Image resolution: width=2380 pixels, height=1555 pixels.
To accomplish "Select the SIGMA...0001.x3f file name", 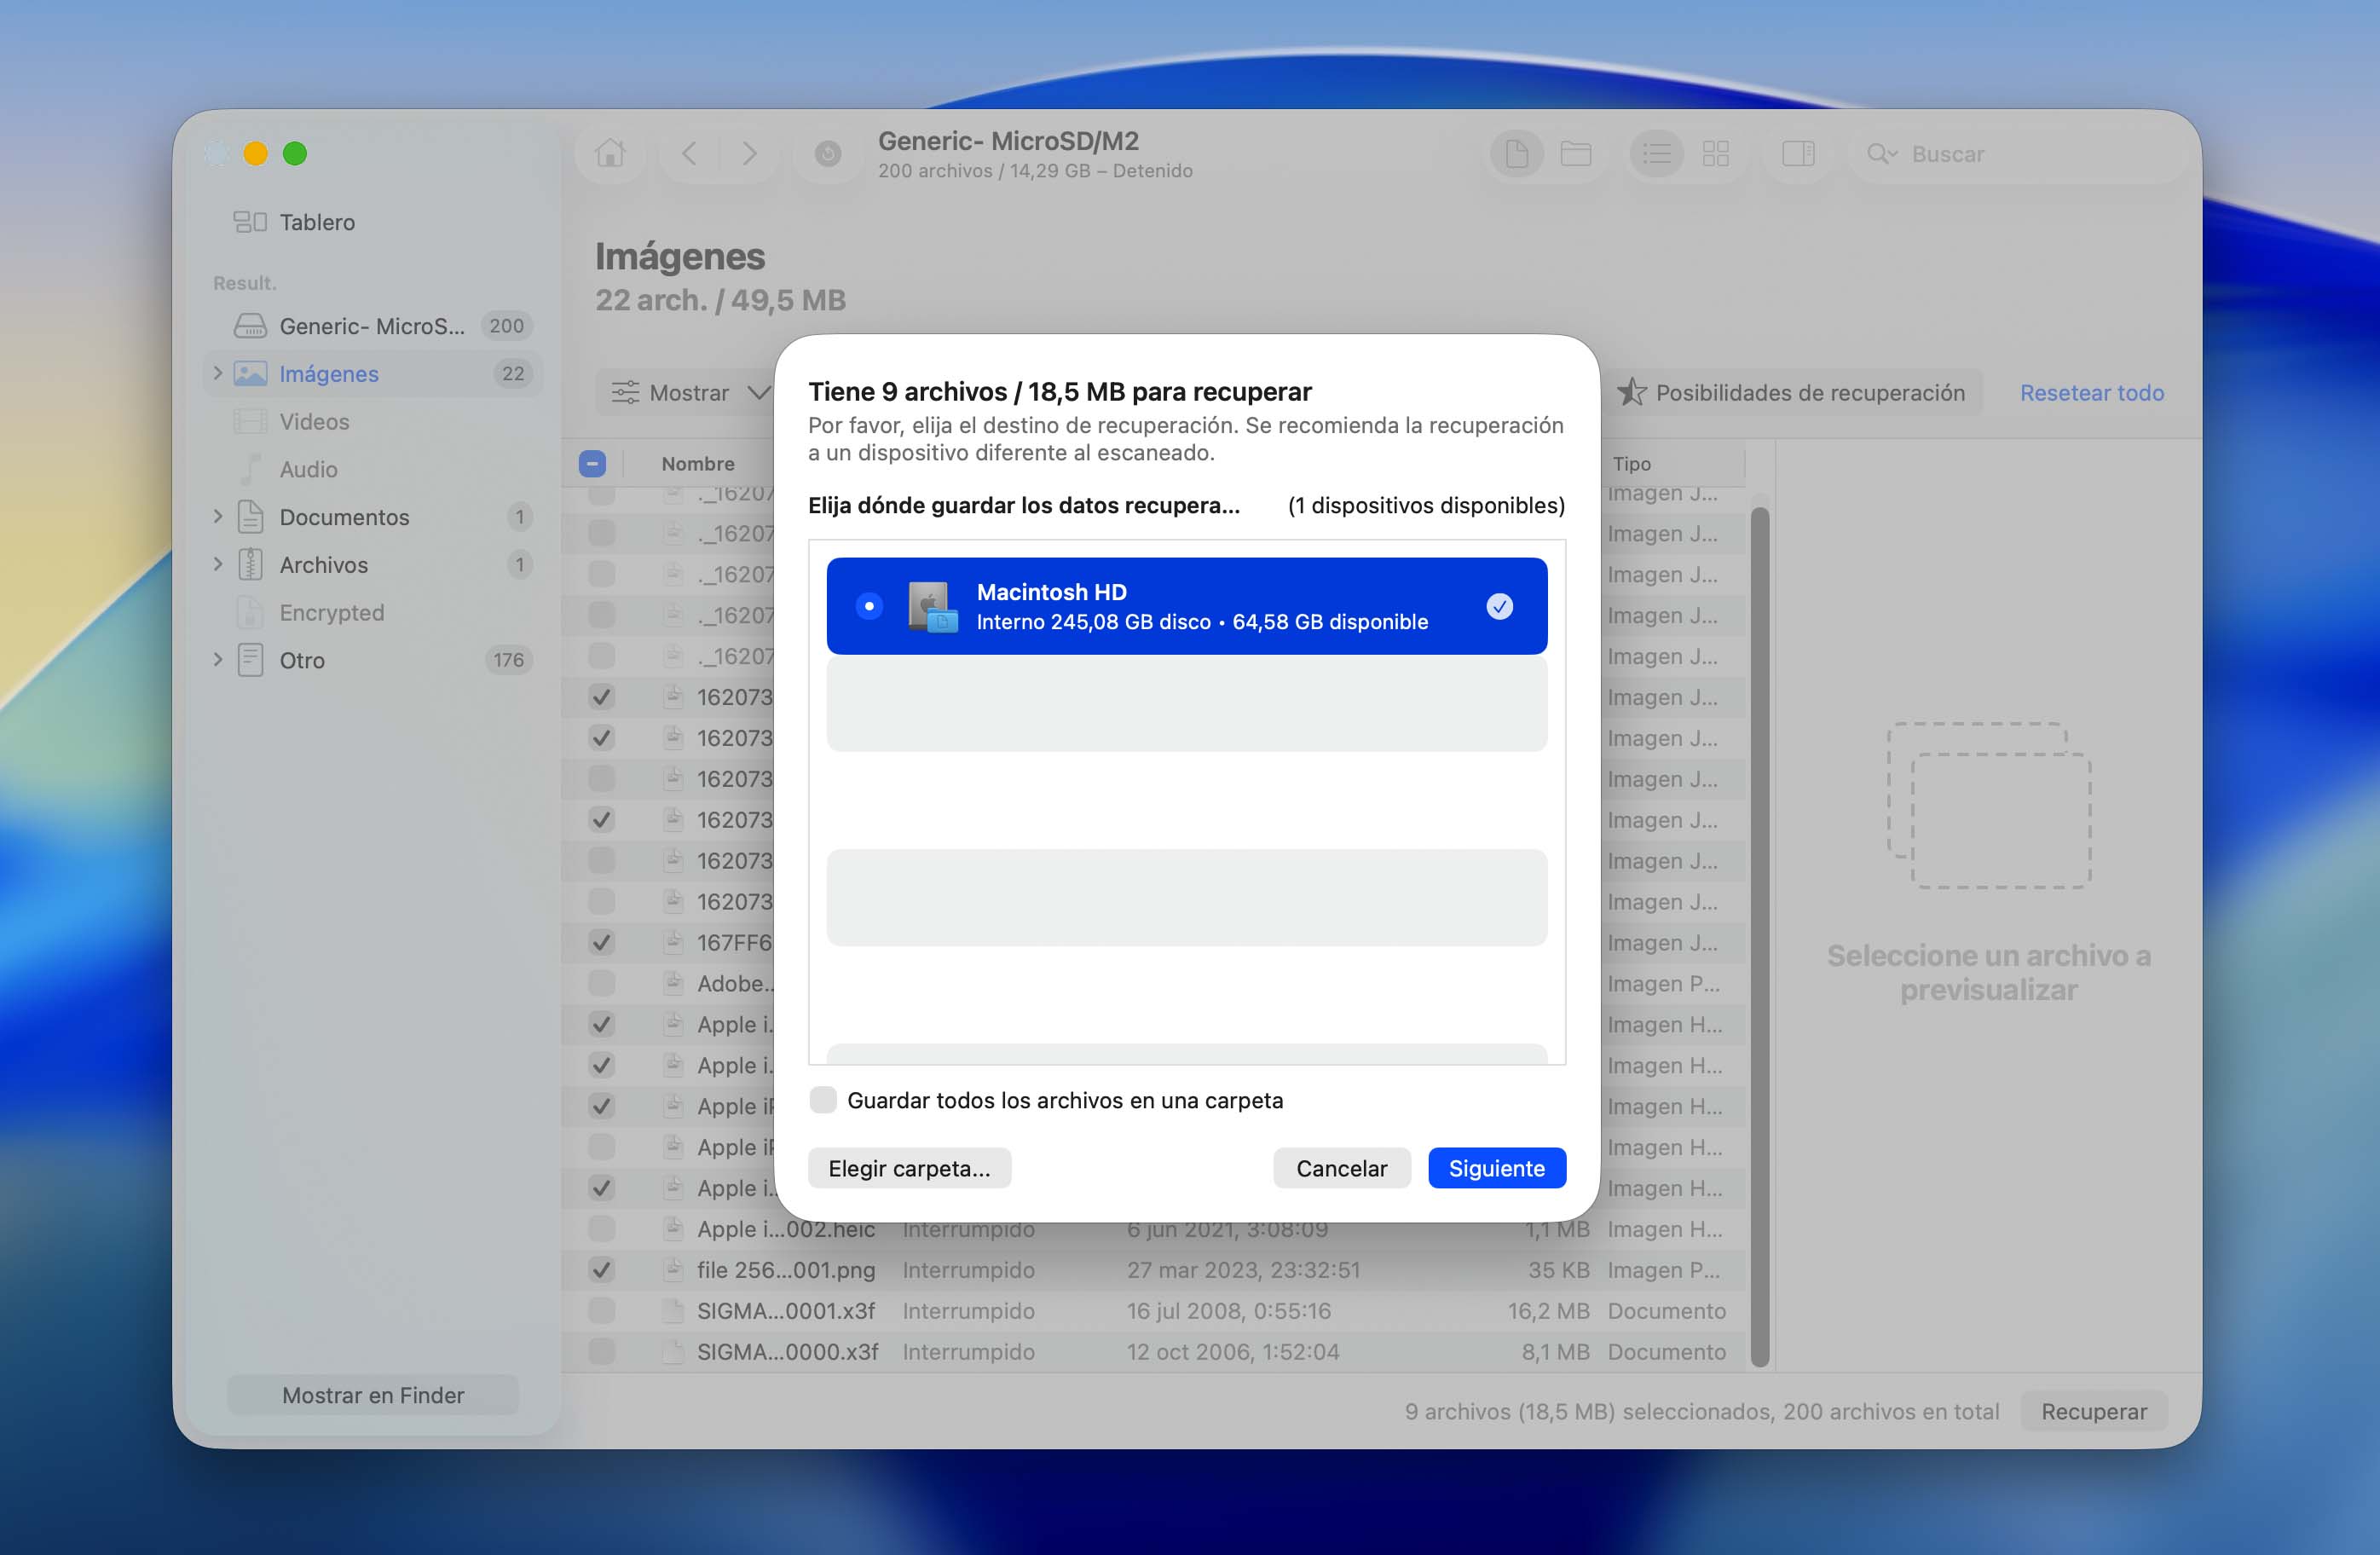I will click(x=786, y=1311).
